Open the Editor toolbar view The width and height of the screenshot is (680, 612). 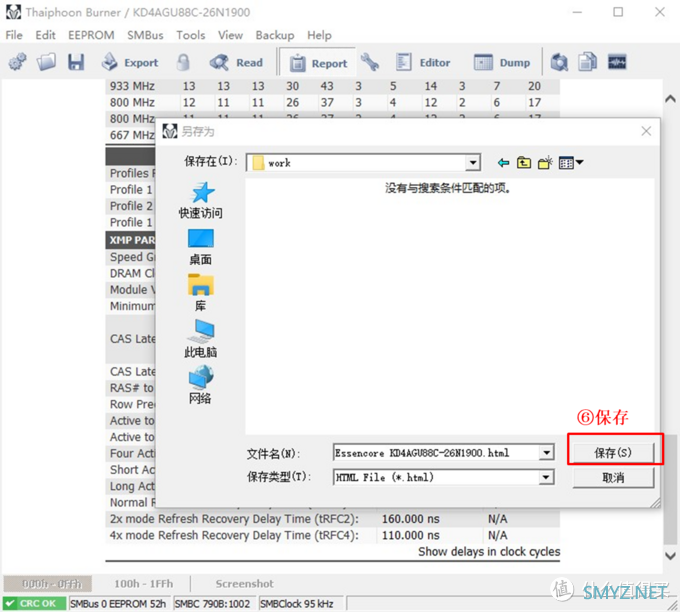click(x=423, y=62)
